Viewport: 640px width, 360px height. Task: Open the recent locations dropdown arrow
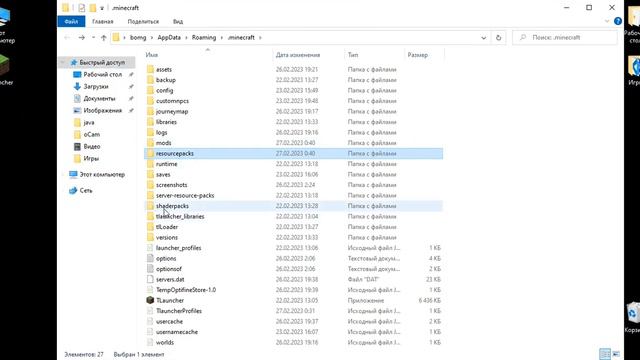93,38
